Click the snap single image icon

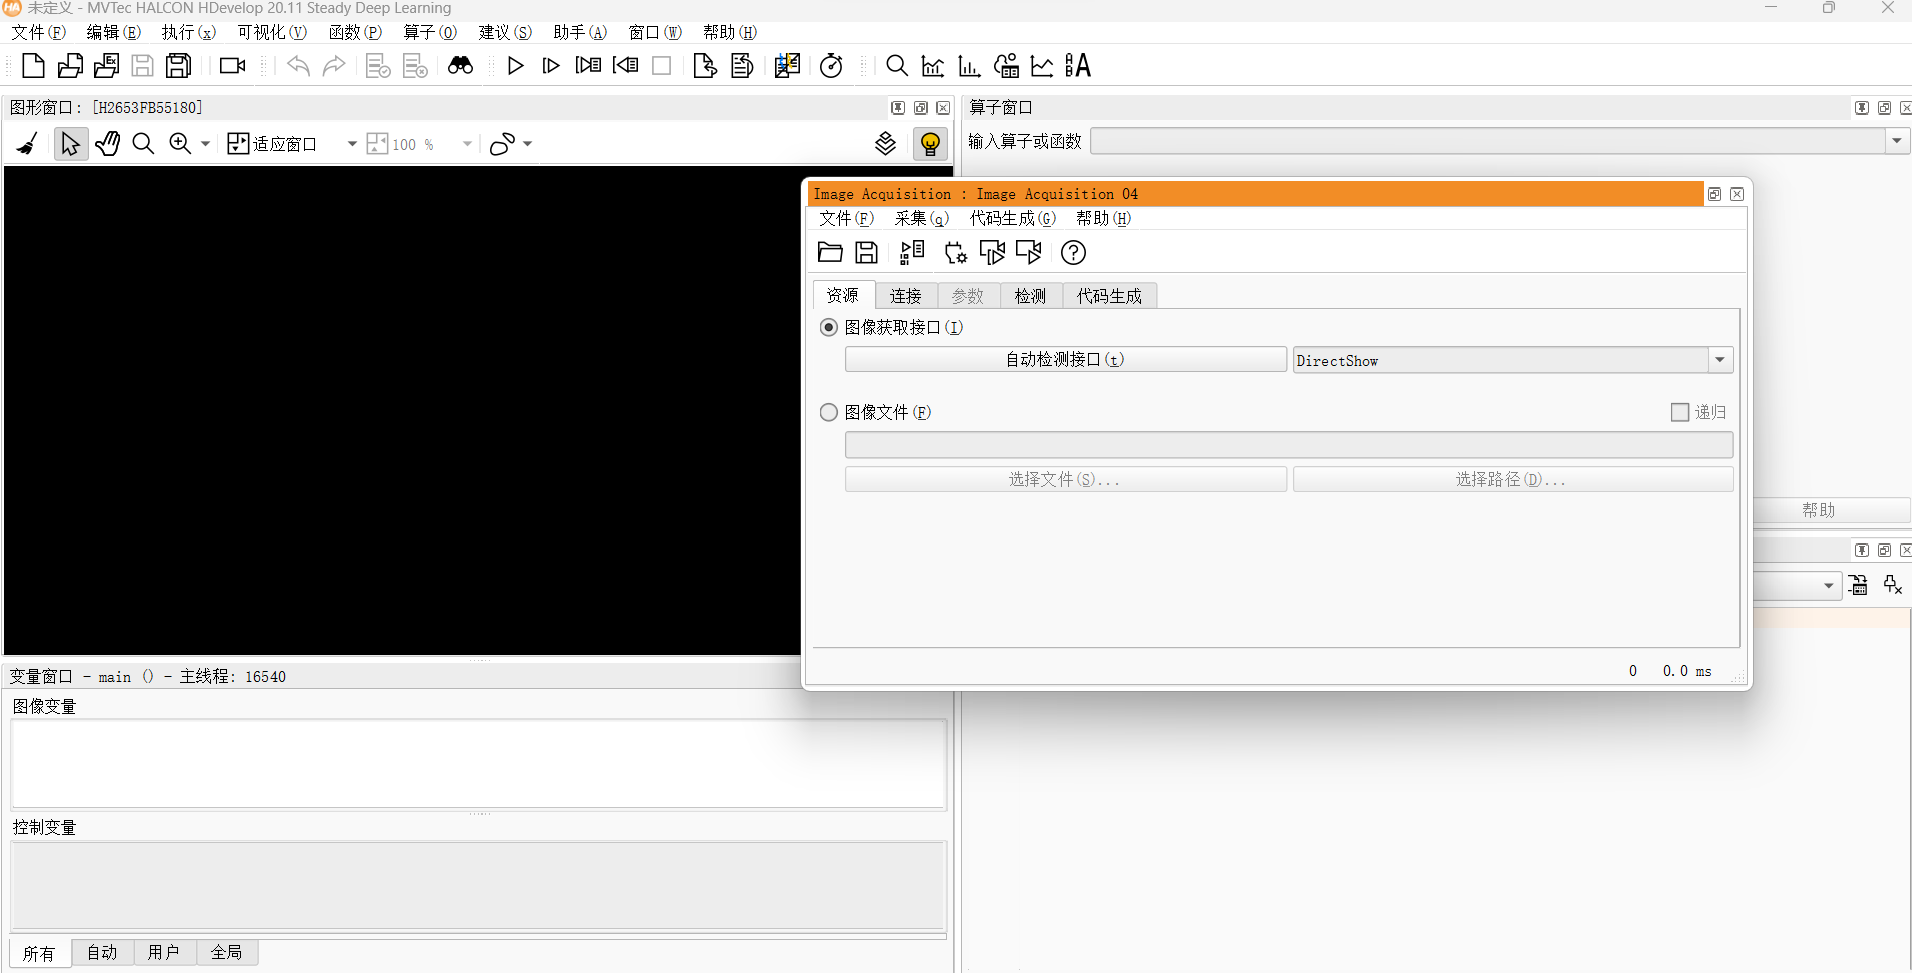click(992, 252)
